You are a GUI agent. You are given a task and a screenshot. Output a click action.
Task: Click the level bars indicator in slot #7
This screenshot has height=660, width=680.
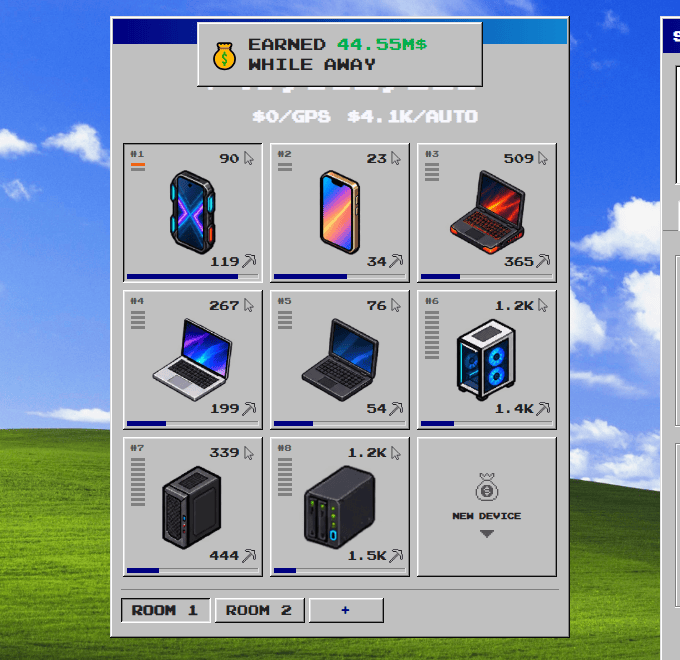click(x=138, y=482)
